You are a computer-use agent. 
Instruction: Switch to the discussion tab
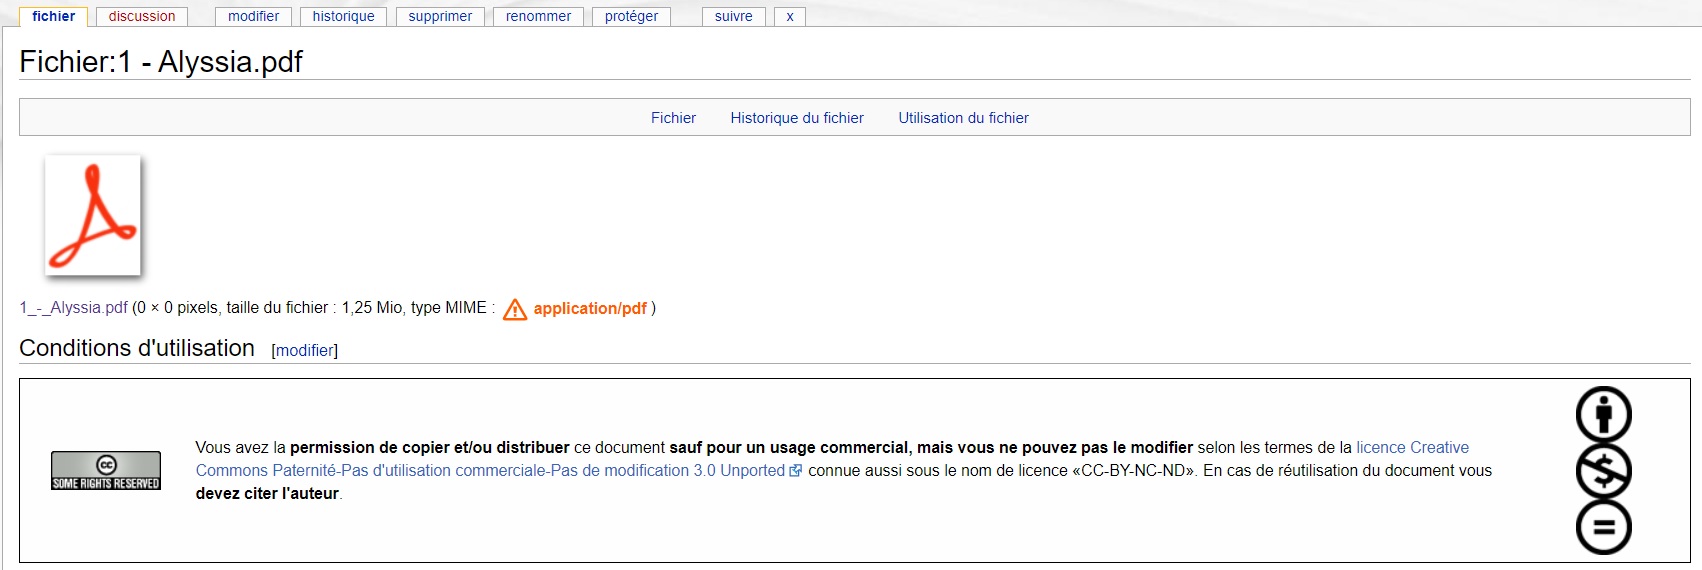pos(142,16)
